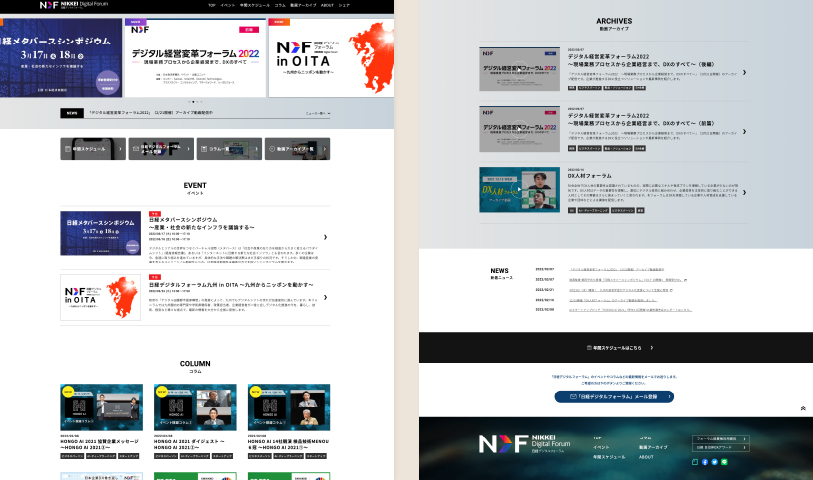Screen dimensions: 813x480
Task: Open the third HONGO AI 14社精算 column thumbnail
Action: [289, 407]
